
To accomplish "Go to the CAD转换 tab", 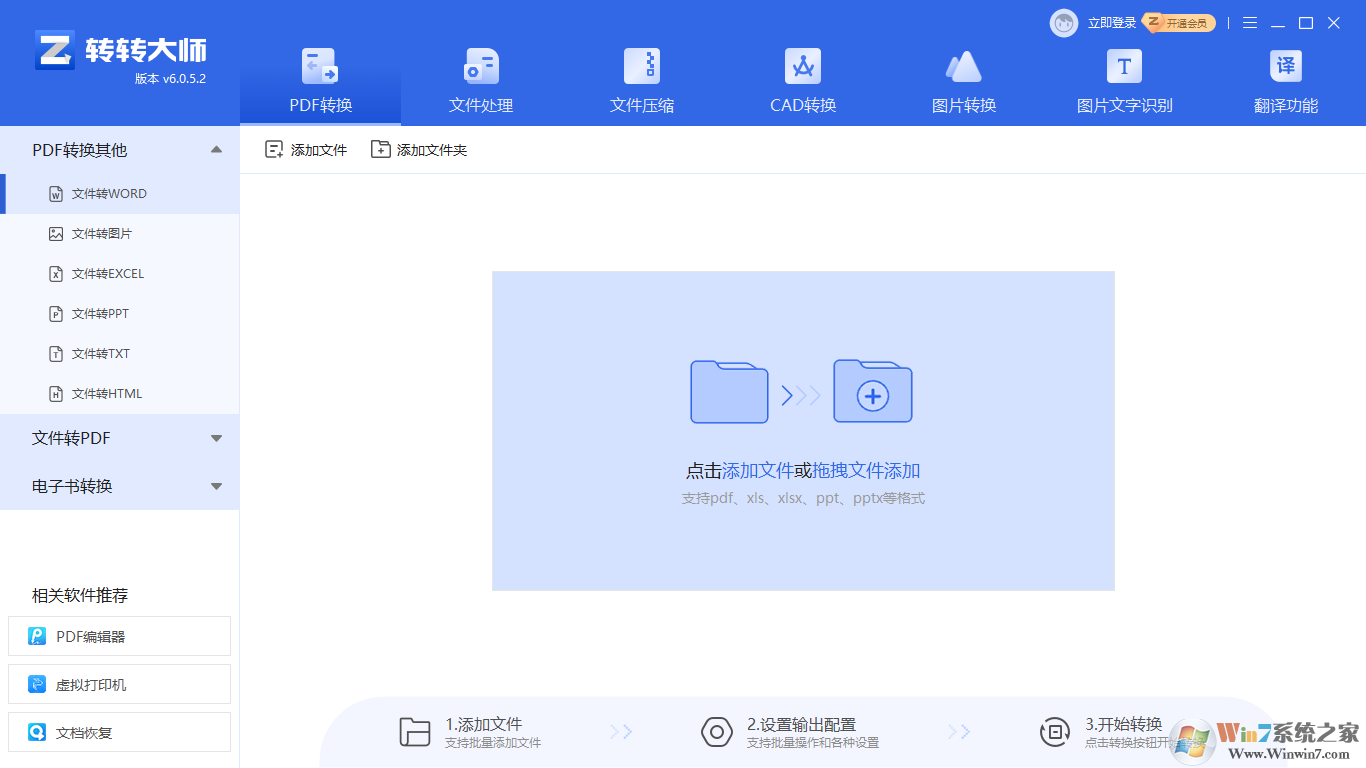I will 803,82.
